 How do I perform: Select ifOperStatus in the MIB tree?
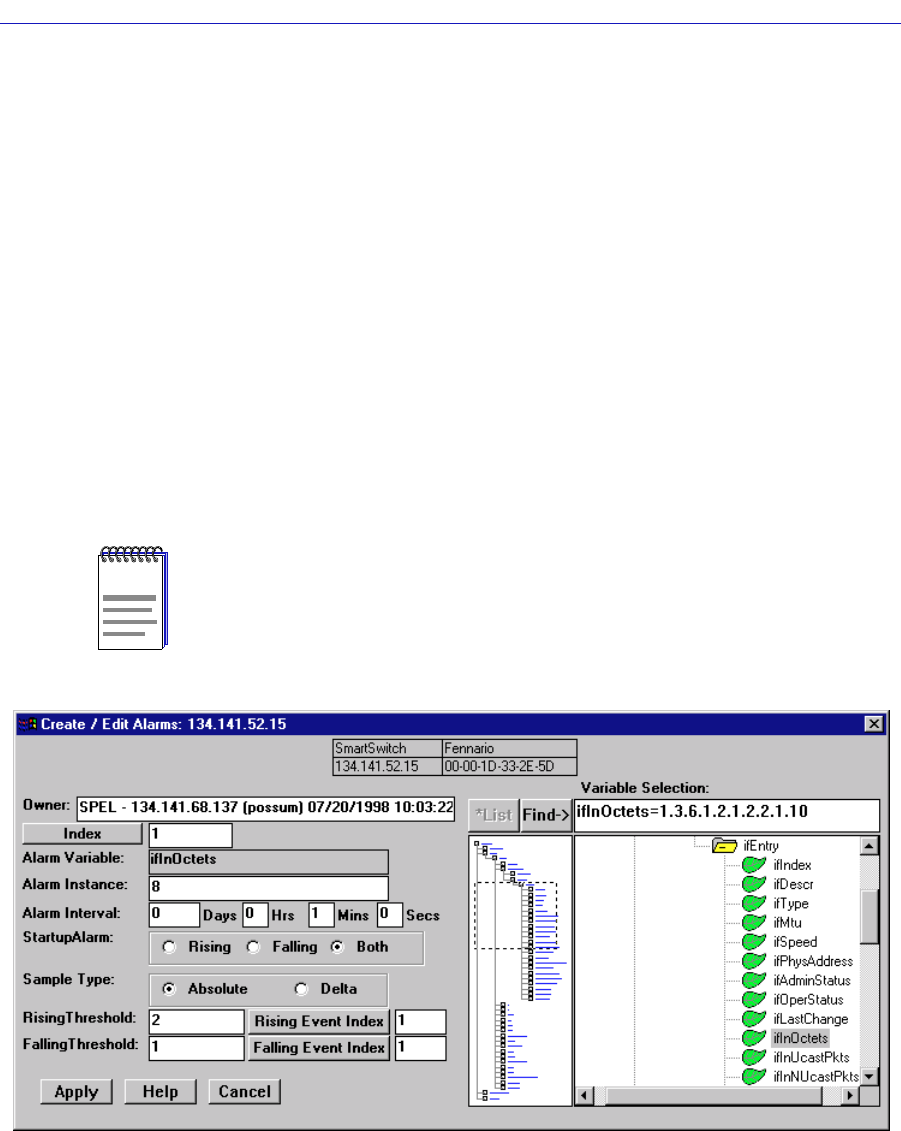[x=808, y=1000]
